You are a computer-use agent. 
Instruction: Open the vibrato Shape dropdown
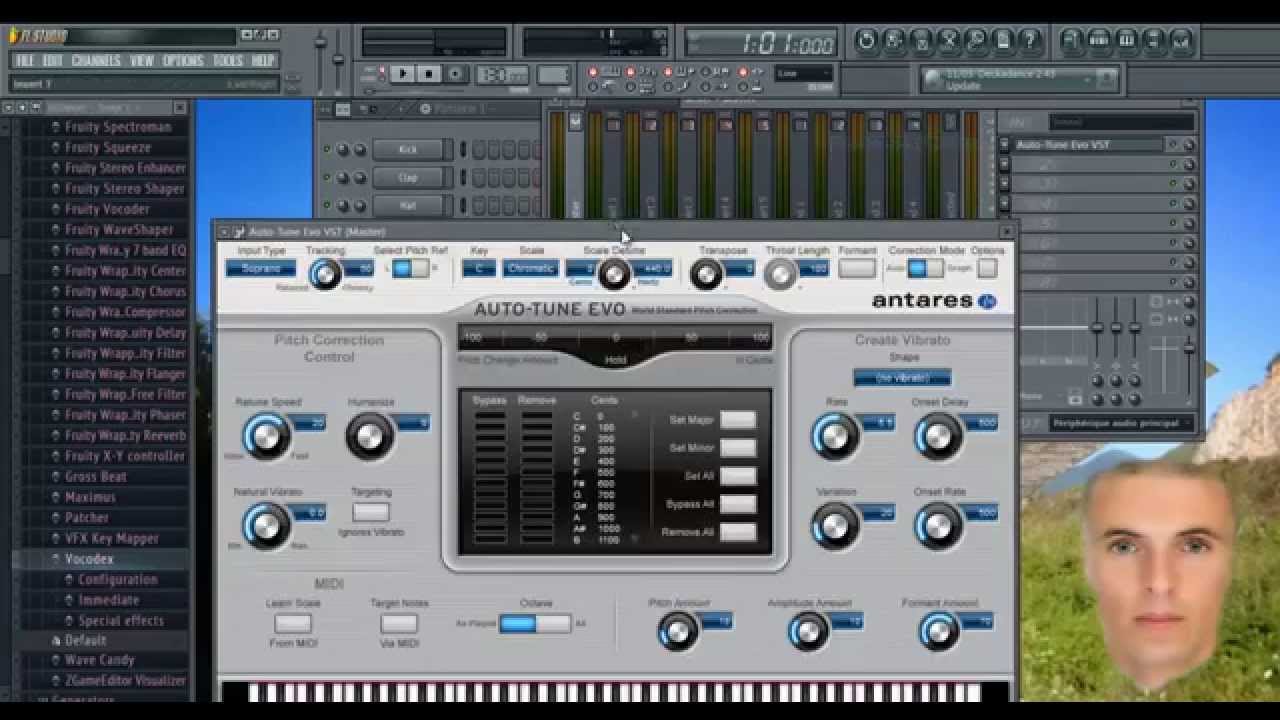click(902, 378)
